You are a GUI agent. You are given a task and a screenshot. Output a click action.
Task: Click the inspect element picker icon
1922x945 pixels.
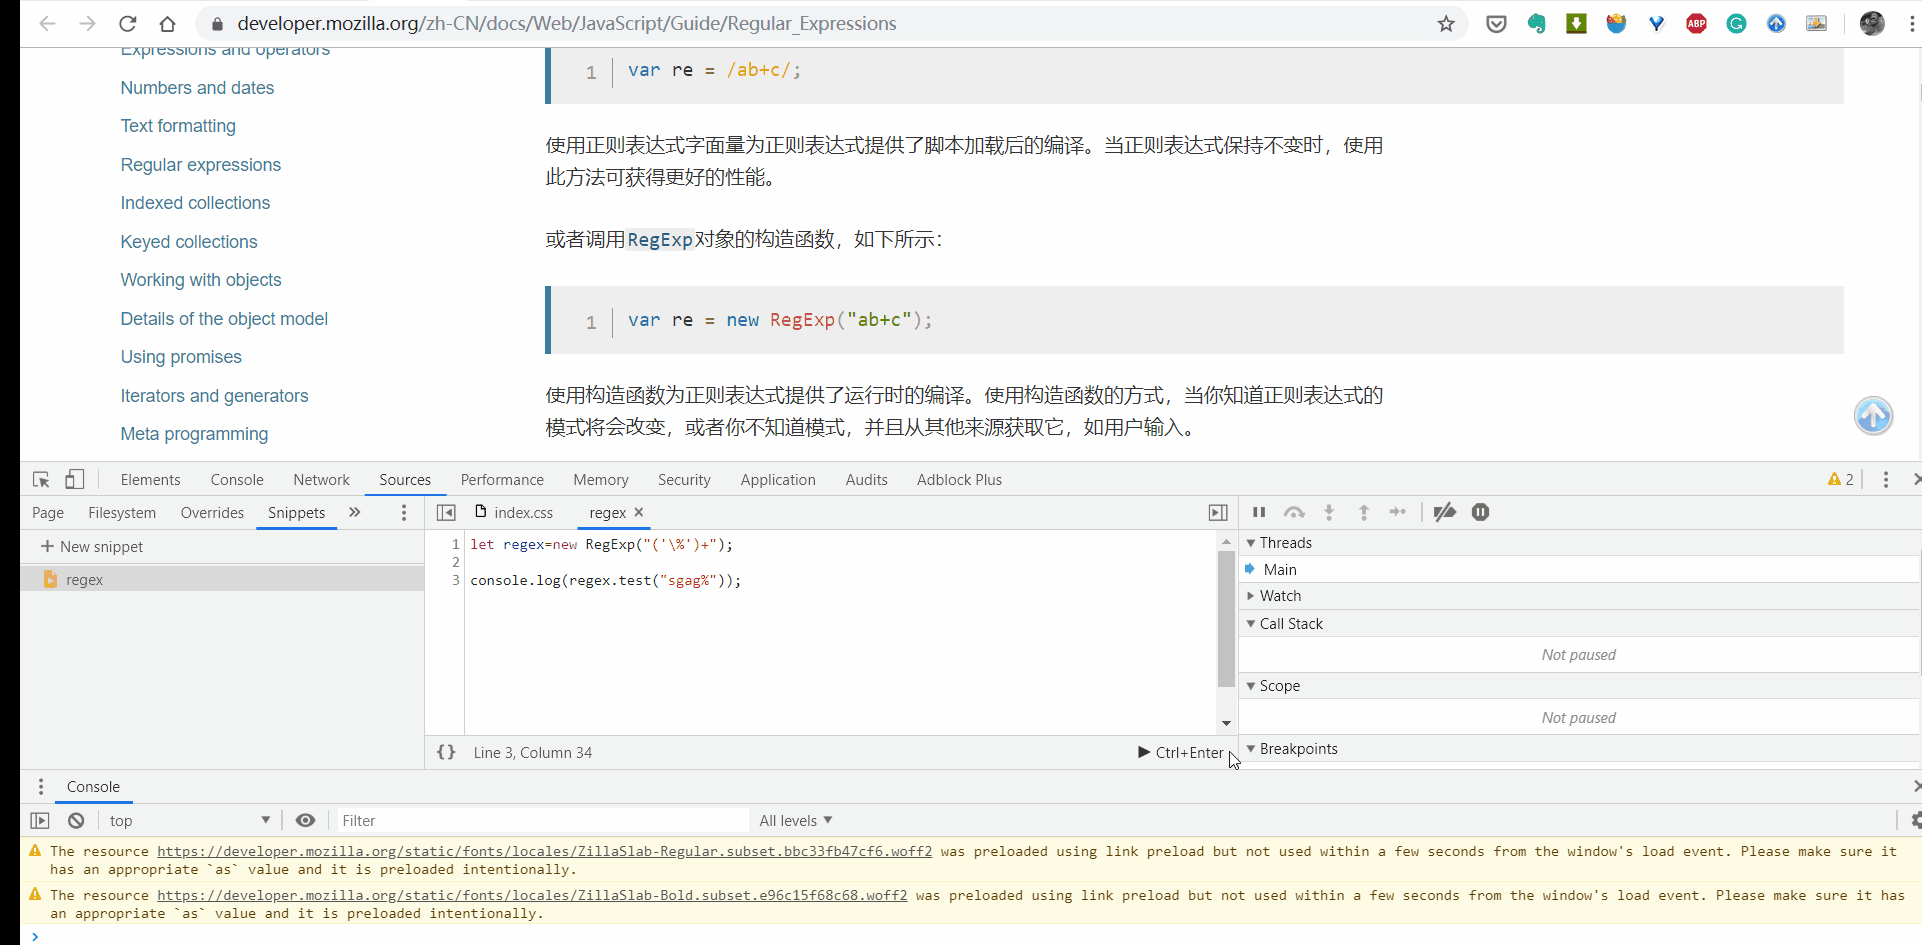point(41,480)
